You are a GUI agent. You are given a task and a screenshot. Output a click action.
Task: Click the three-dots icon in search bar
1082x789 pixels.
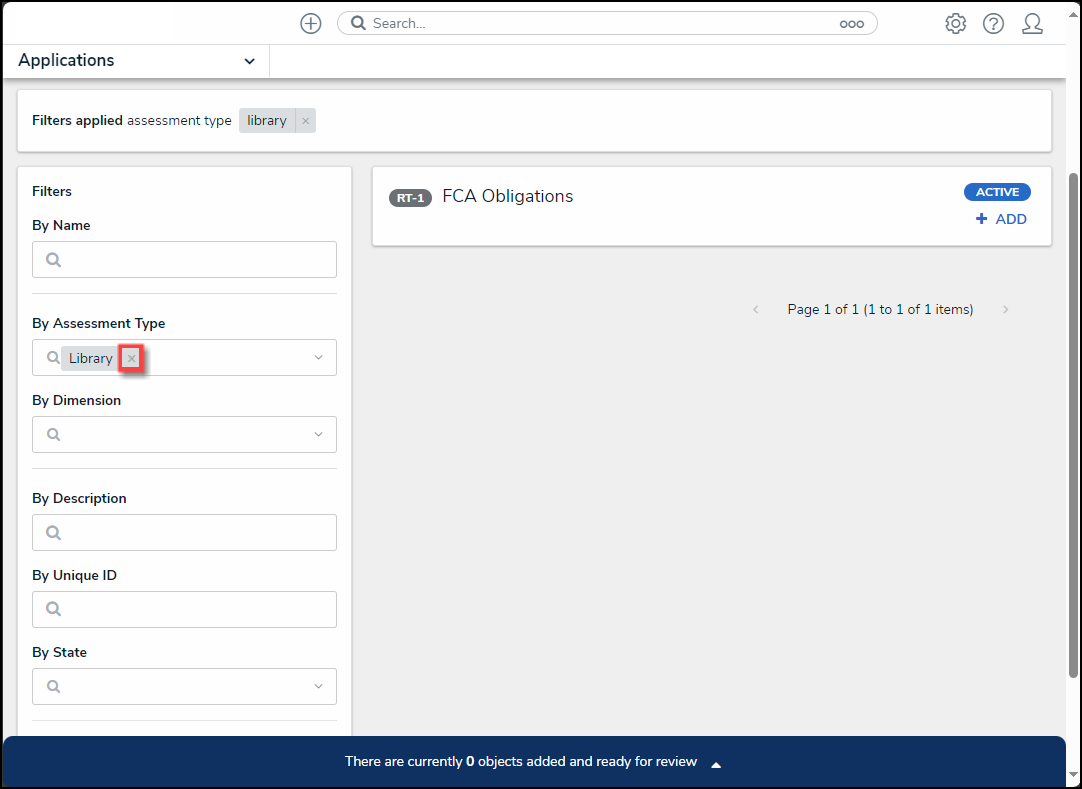(851, 24)
